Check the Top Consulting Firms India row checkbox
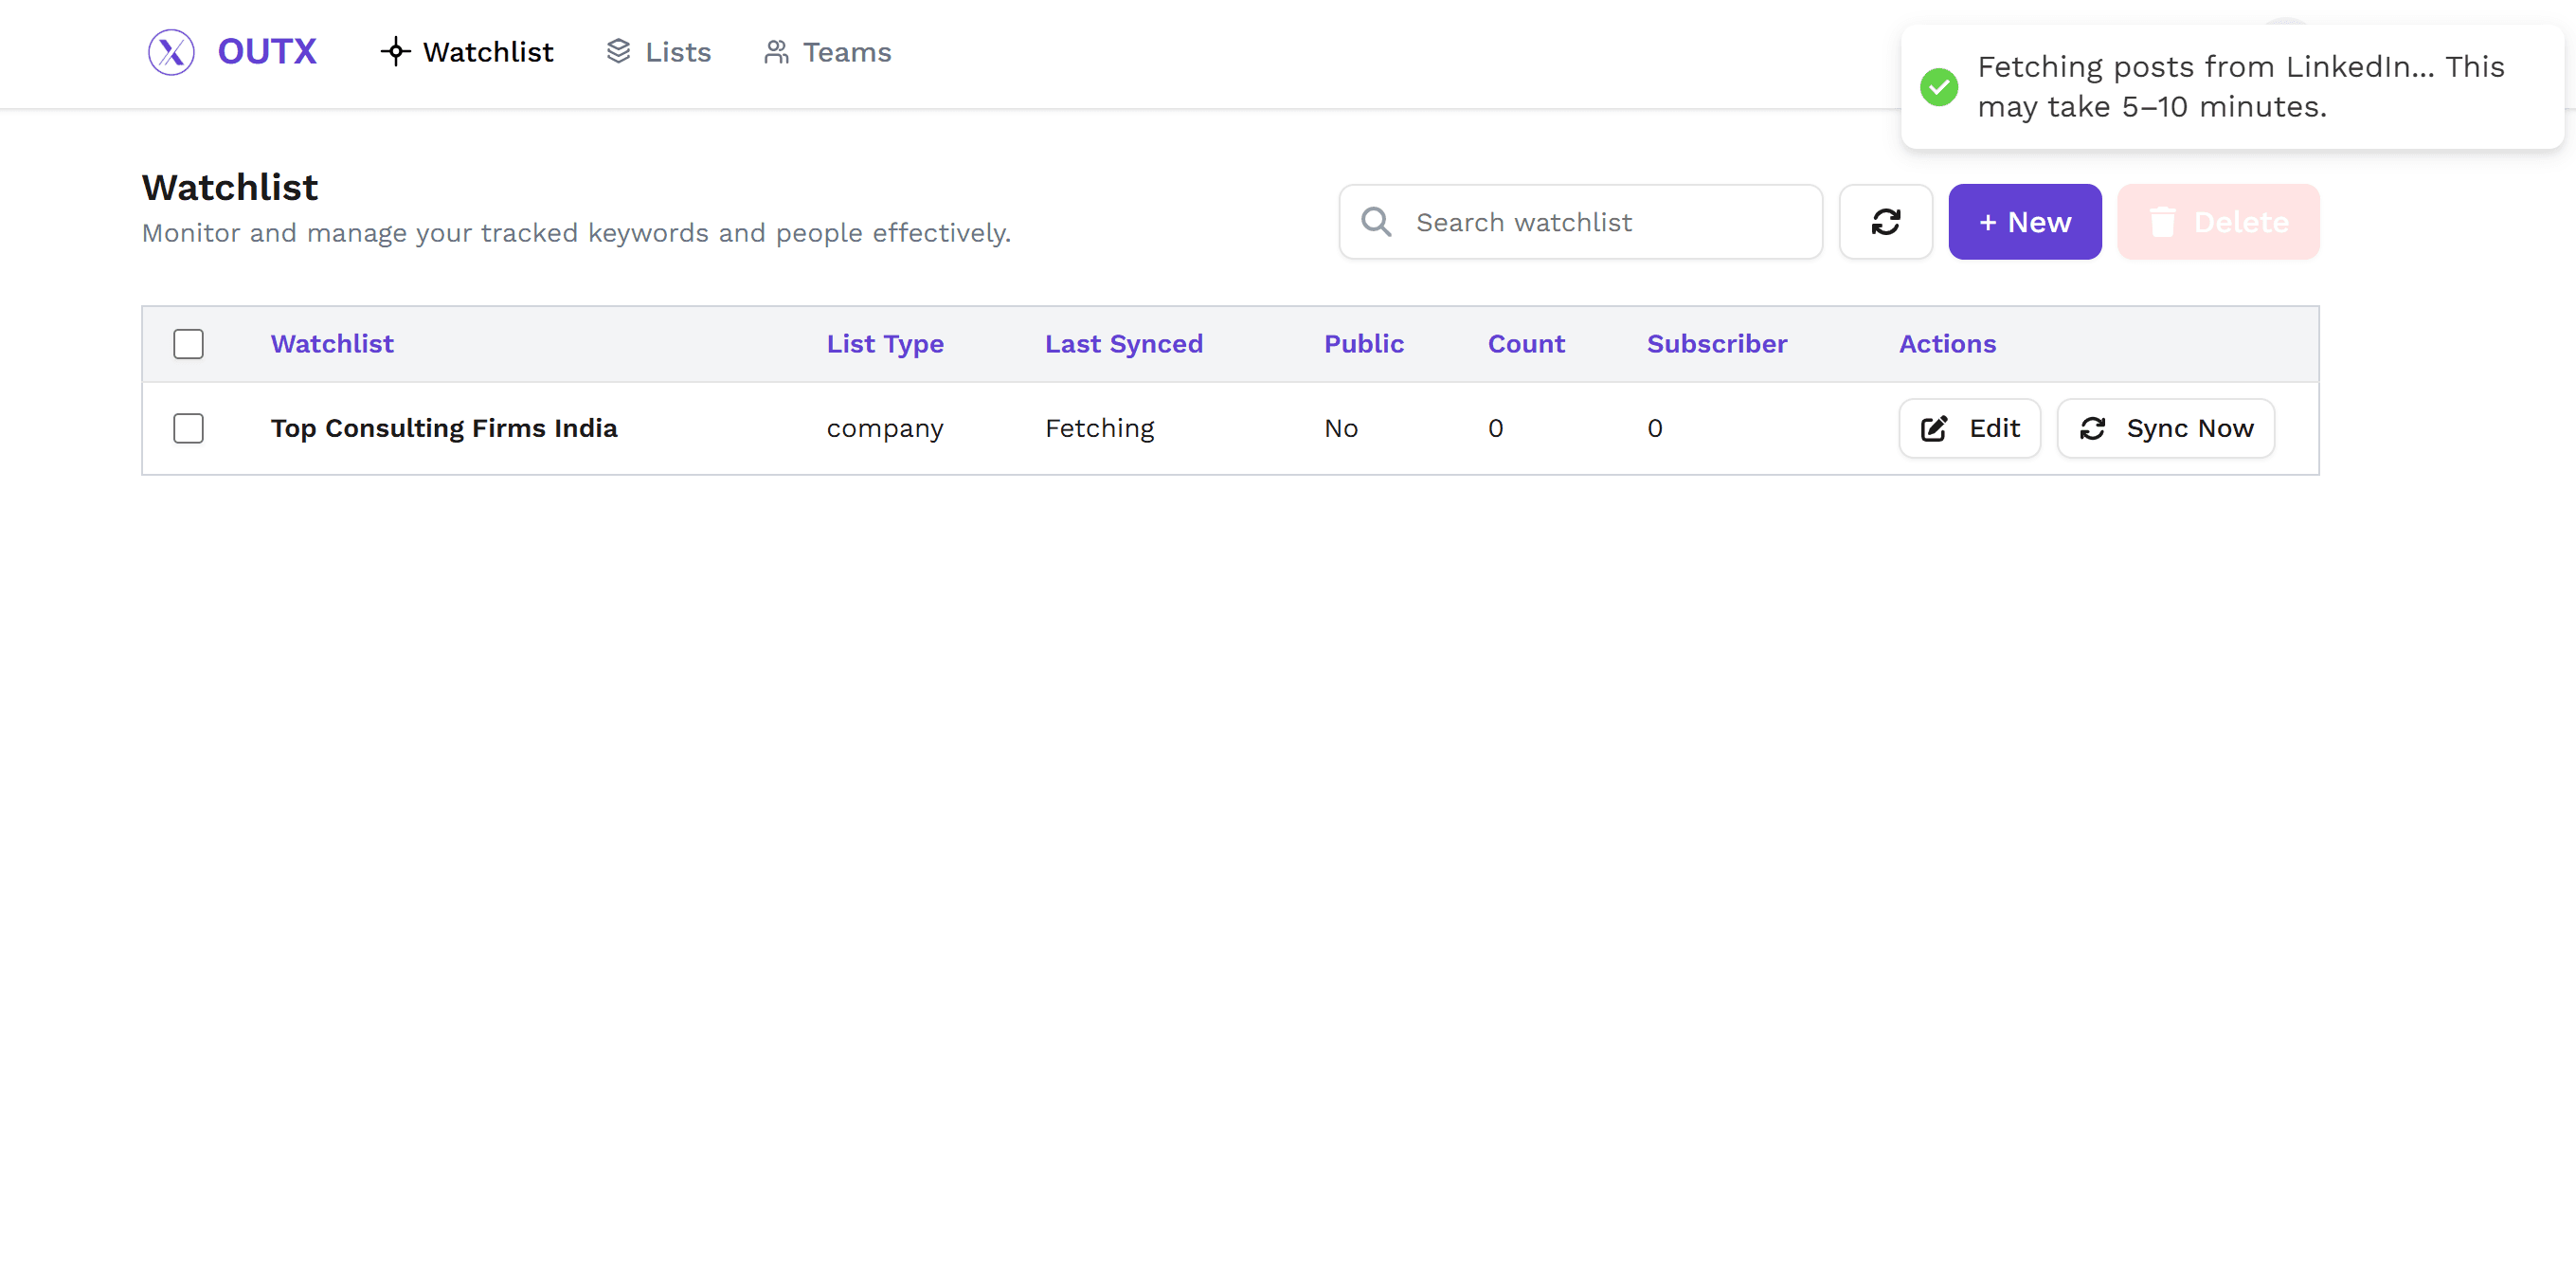 coord(188,429)
